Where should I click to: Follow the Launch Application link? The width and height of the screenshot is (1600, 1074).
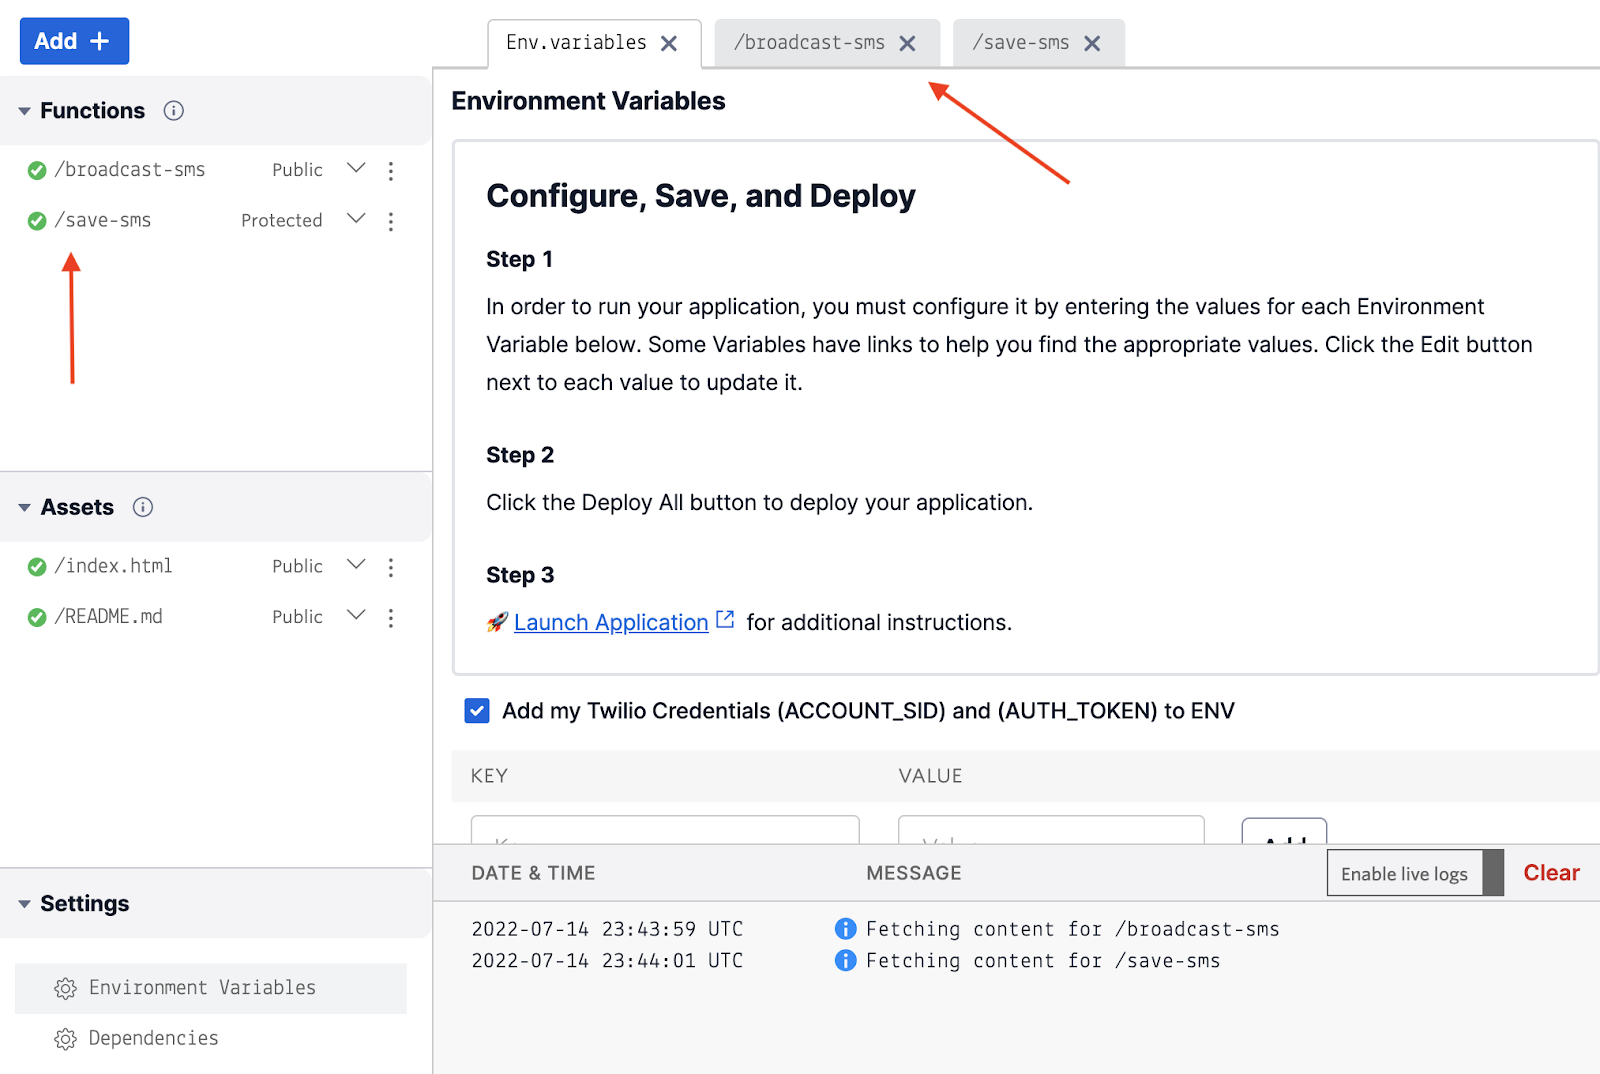(611, 622)
